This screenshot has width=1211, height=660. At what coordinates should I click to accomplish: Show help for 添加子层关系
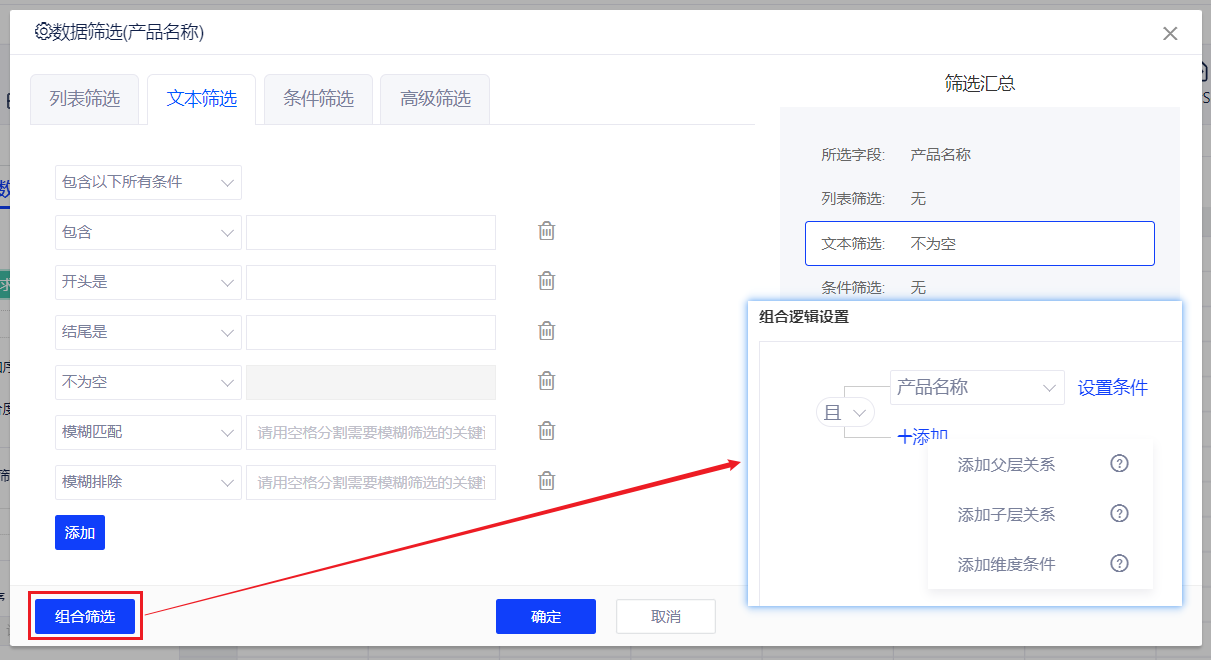[1120, 514]
